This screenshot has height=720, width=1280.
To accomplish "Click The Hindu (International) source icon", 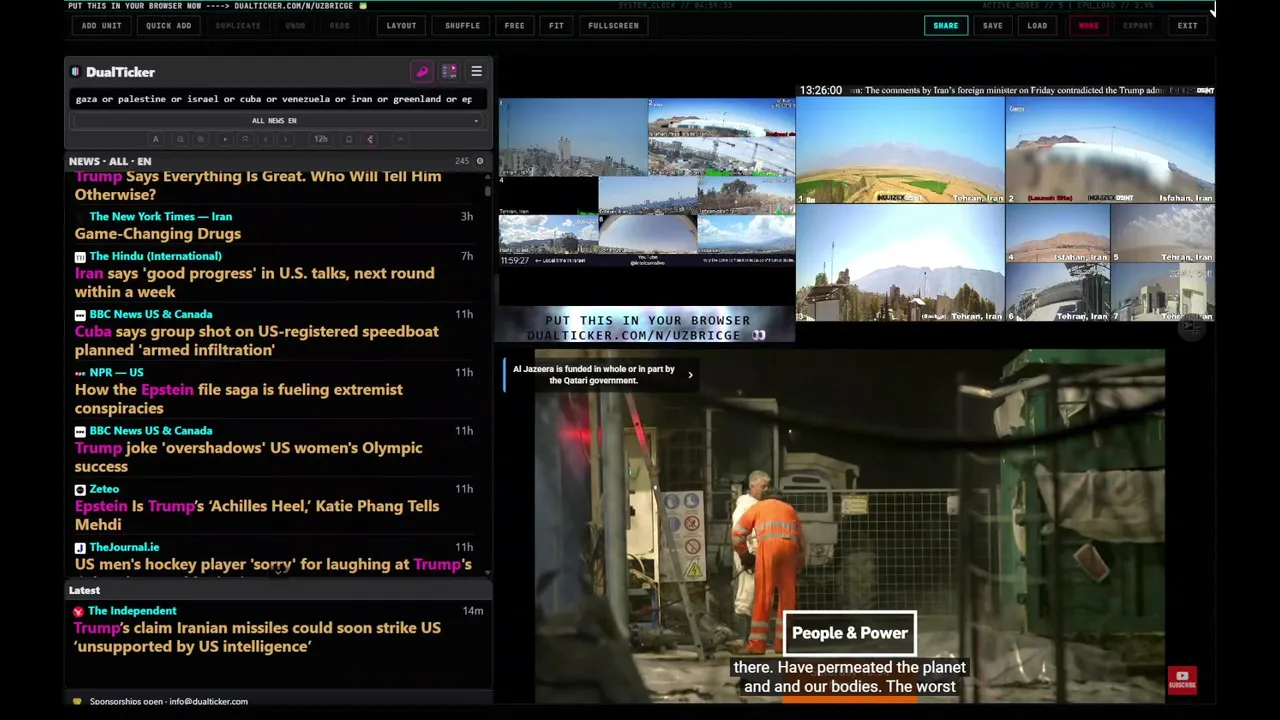I will coord(80,256).
